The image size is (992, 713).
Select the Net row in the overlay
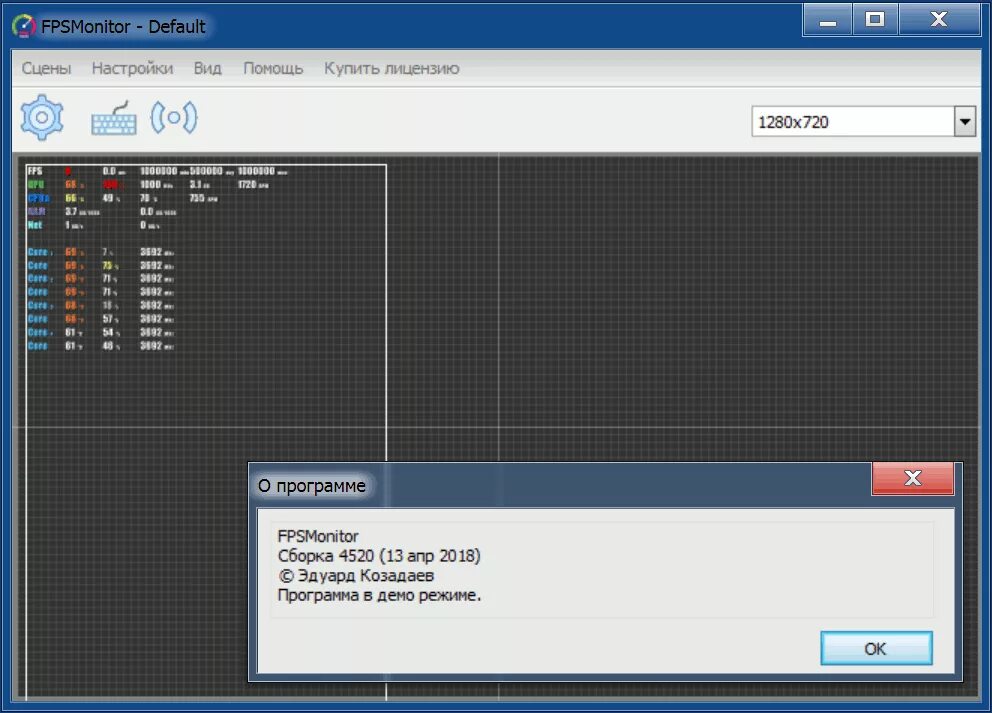[x=94, y=225]
